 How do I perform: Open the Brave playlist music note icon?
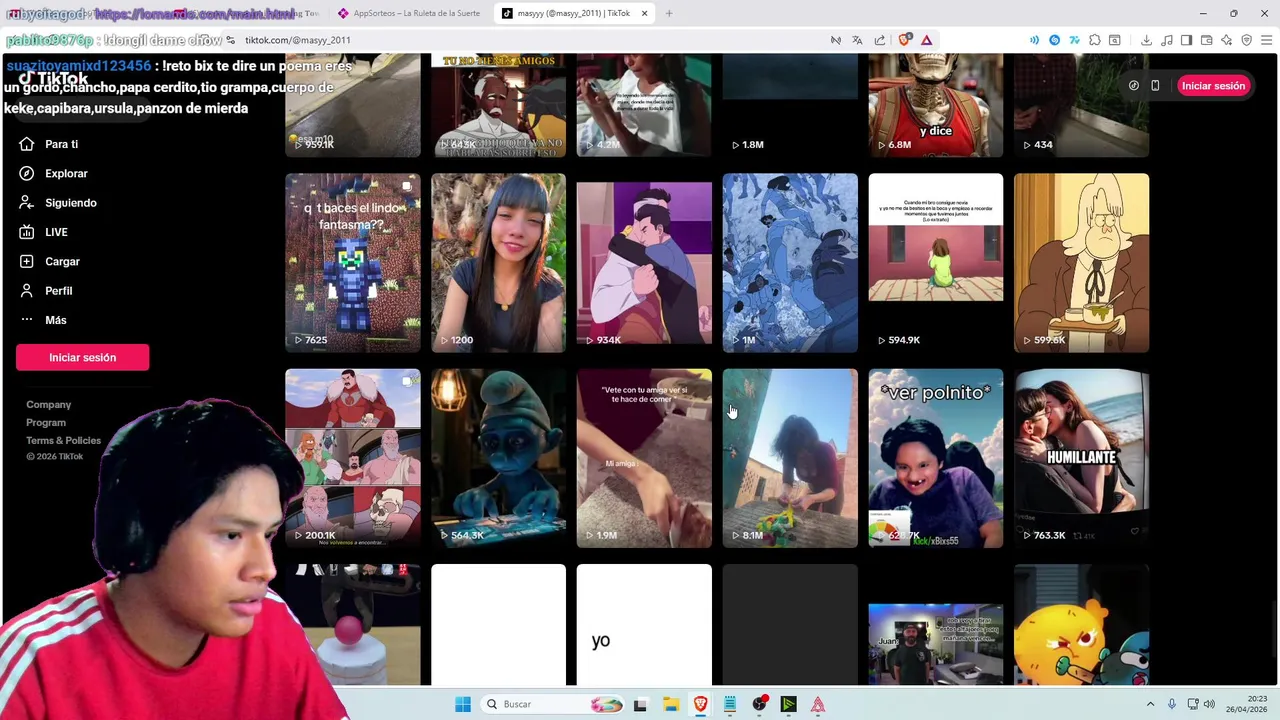tap(1166, 40)
